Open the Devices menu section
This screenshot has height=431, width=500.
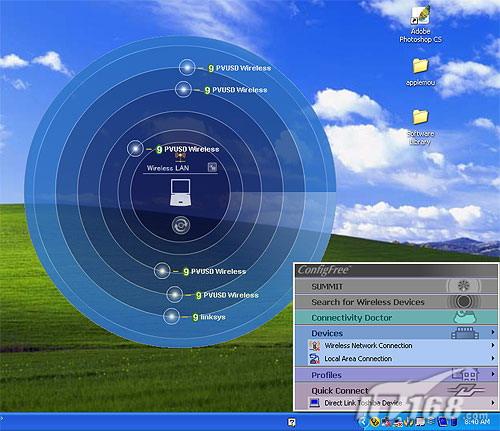396,333
